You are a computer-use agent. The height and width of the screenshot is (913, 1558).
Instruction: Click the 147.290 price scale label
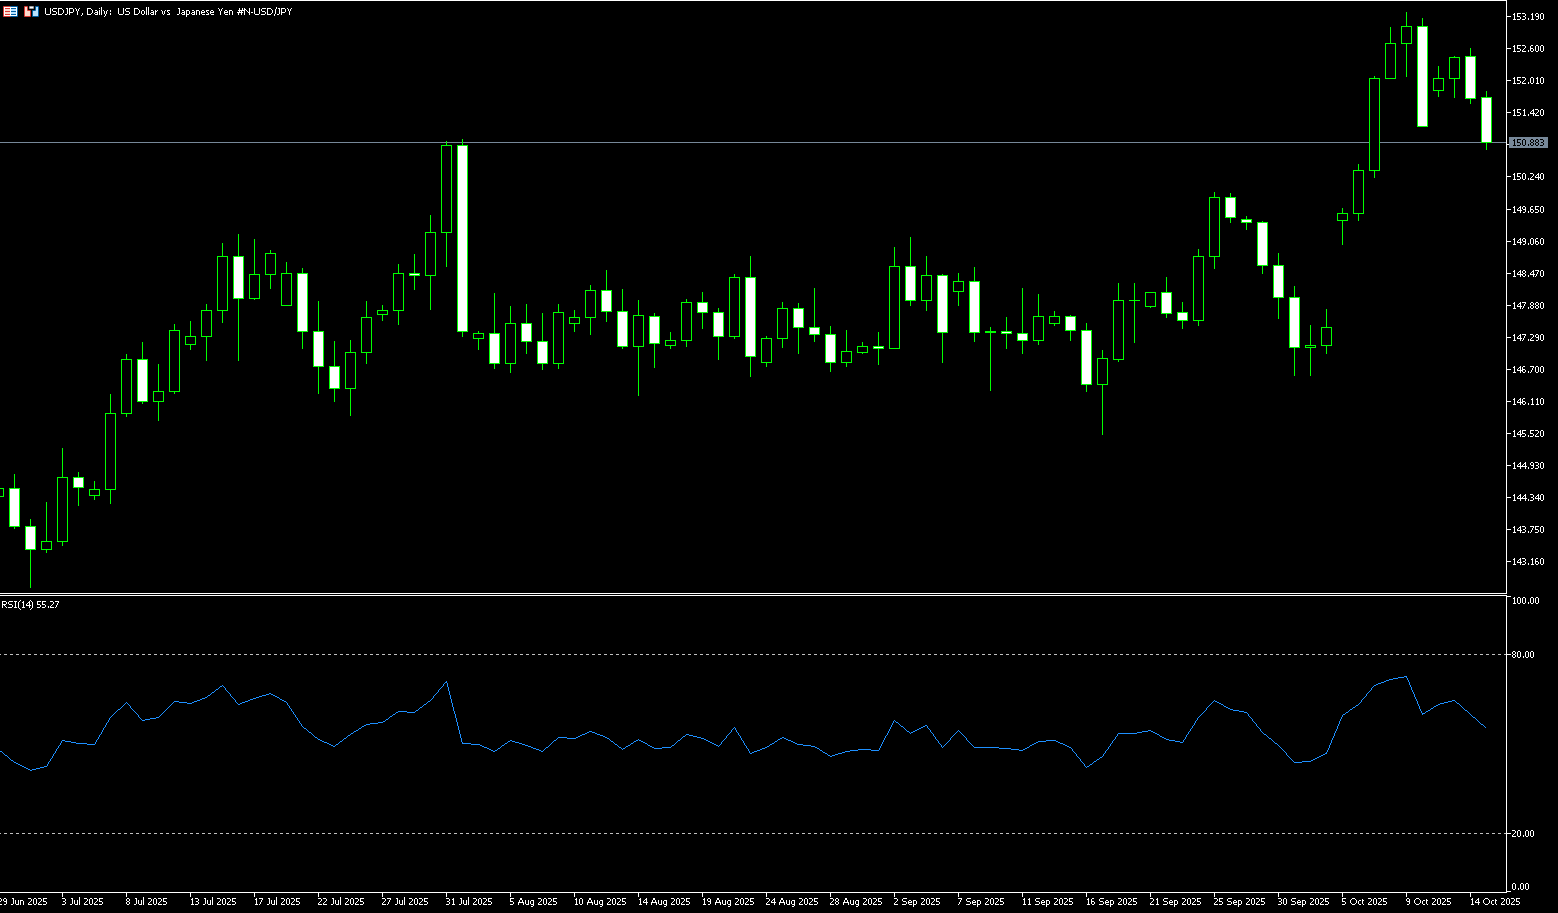click(x=1528, y=338)
